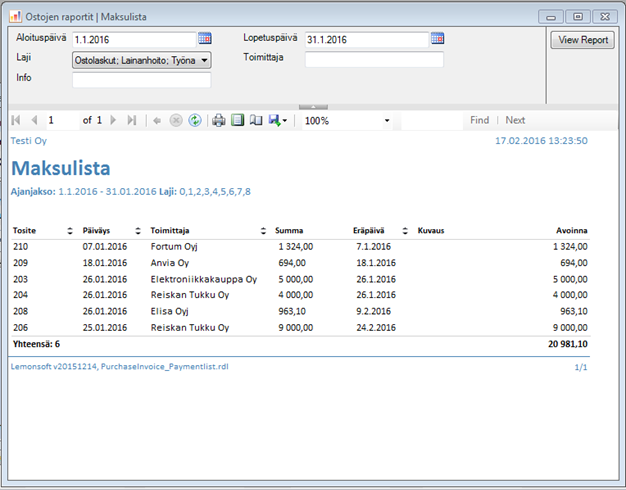Viewport: 626px width, 490px height.
Task: Click the total amount 20 981,10
Action: tap(568, 344)
